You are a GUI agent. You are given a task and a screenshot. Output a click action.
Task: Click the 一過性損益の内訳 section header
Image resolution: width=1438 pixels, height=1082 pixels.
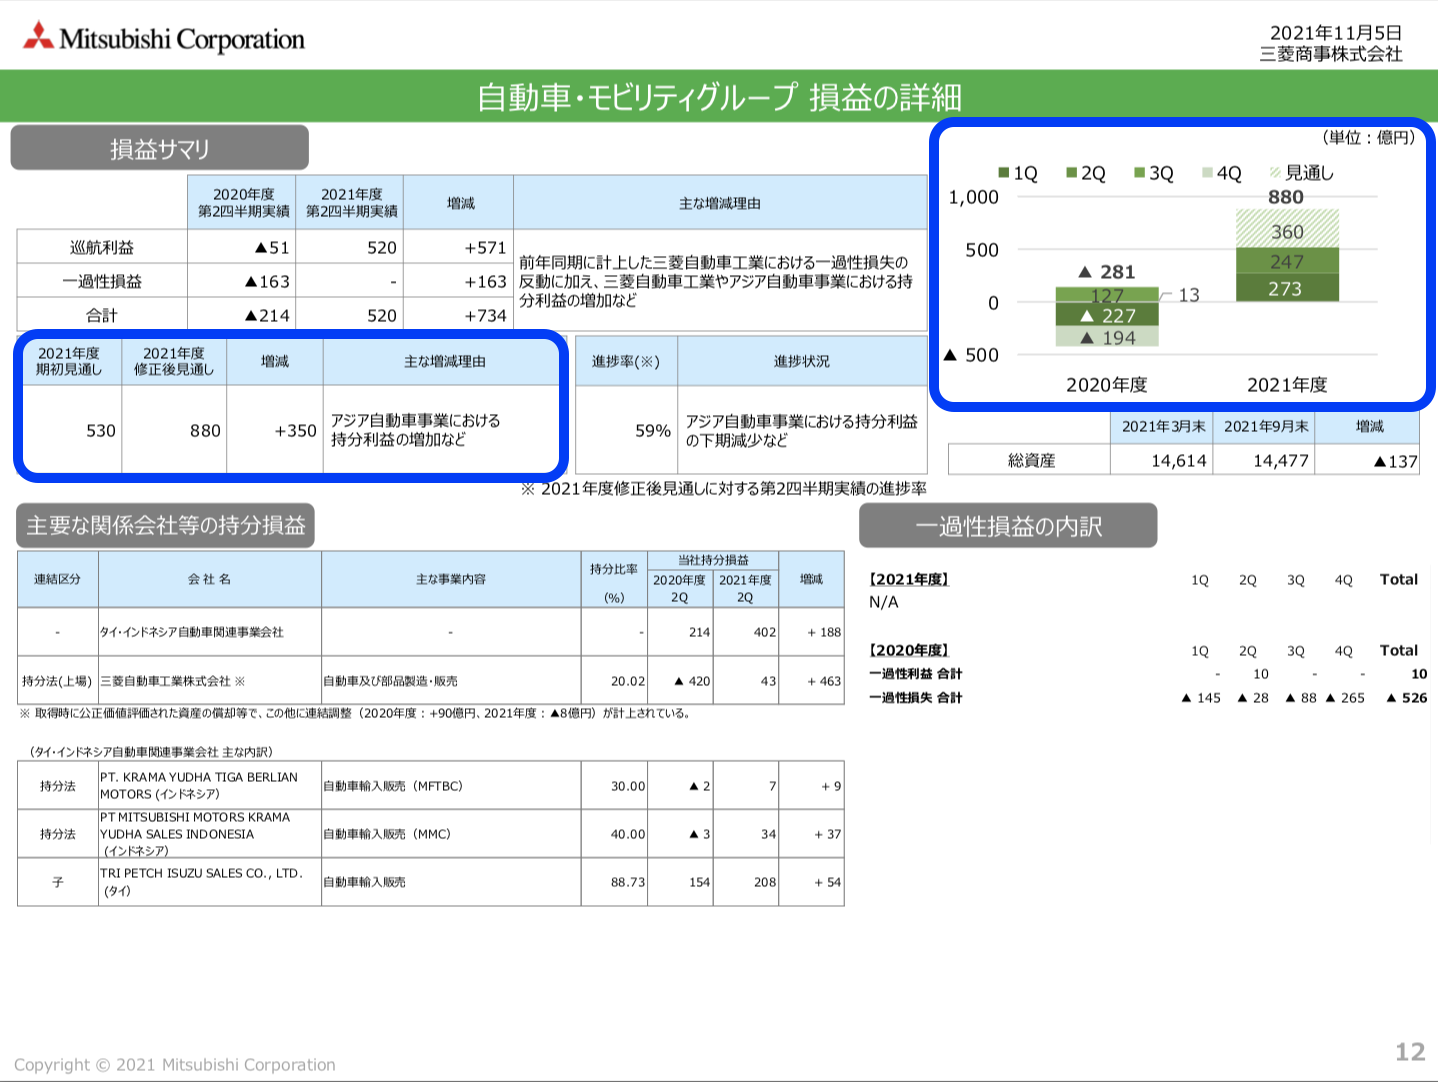[1008, 526]
